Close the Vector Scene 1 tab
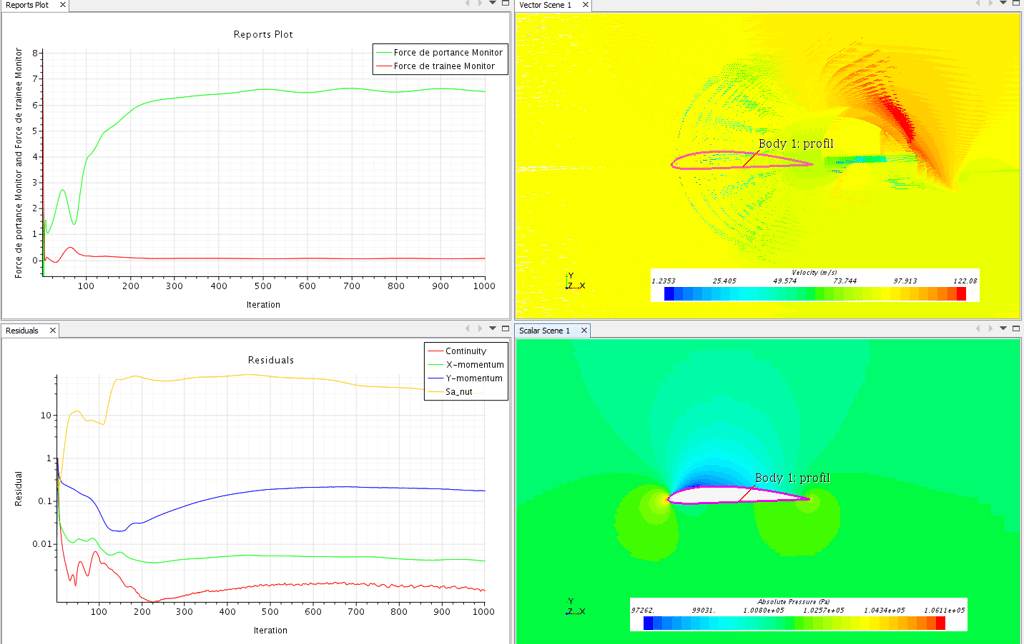The height and width of the screenshot is (644, 1024). pyautogui.click(x=585, y=5)
